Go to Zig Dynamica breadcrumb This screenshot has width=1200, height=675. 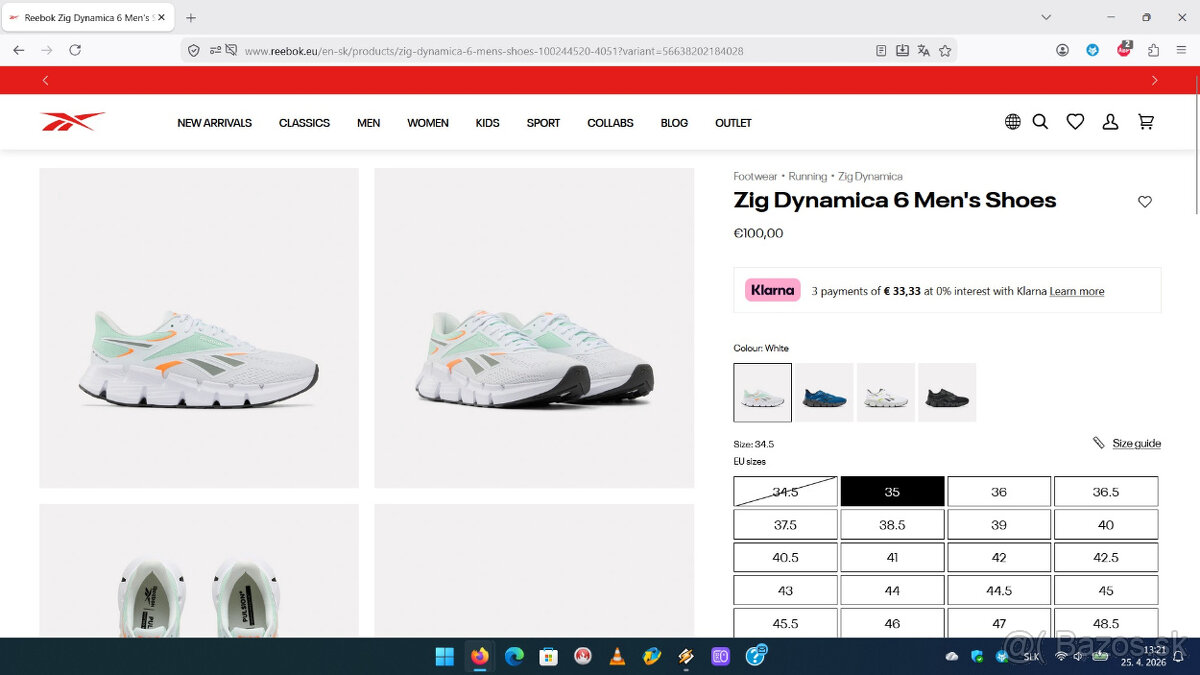pyautogui.click(x=870, y=176)
